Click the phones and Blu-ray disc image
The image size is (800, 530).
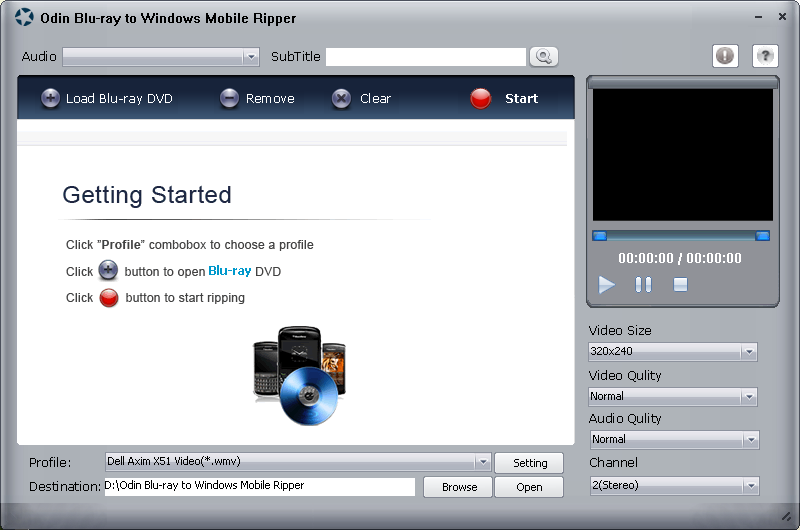tap(299, 375)
